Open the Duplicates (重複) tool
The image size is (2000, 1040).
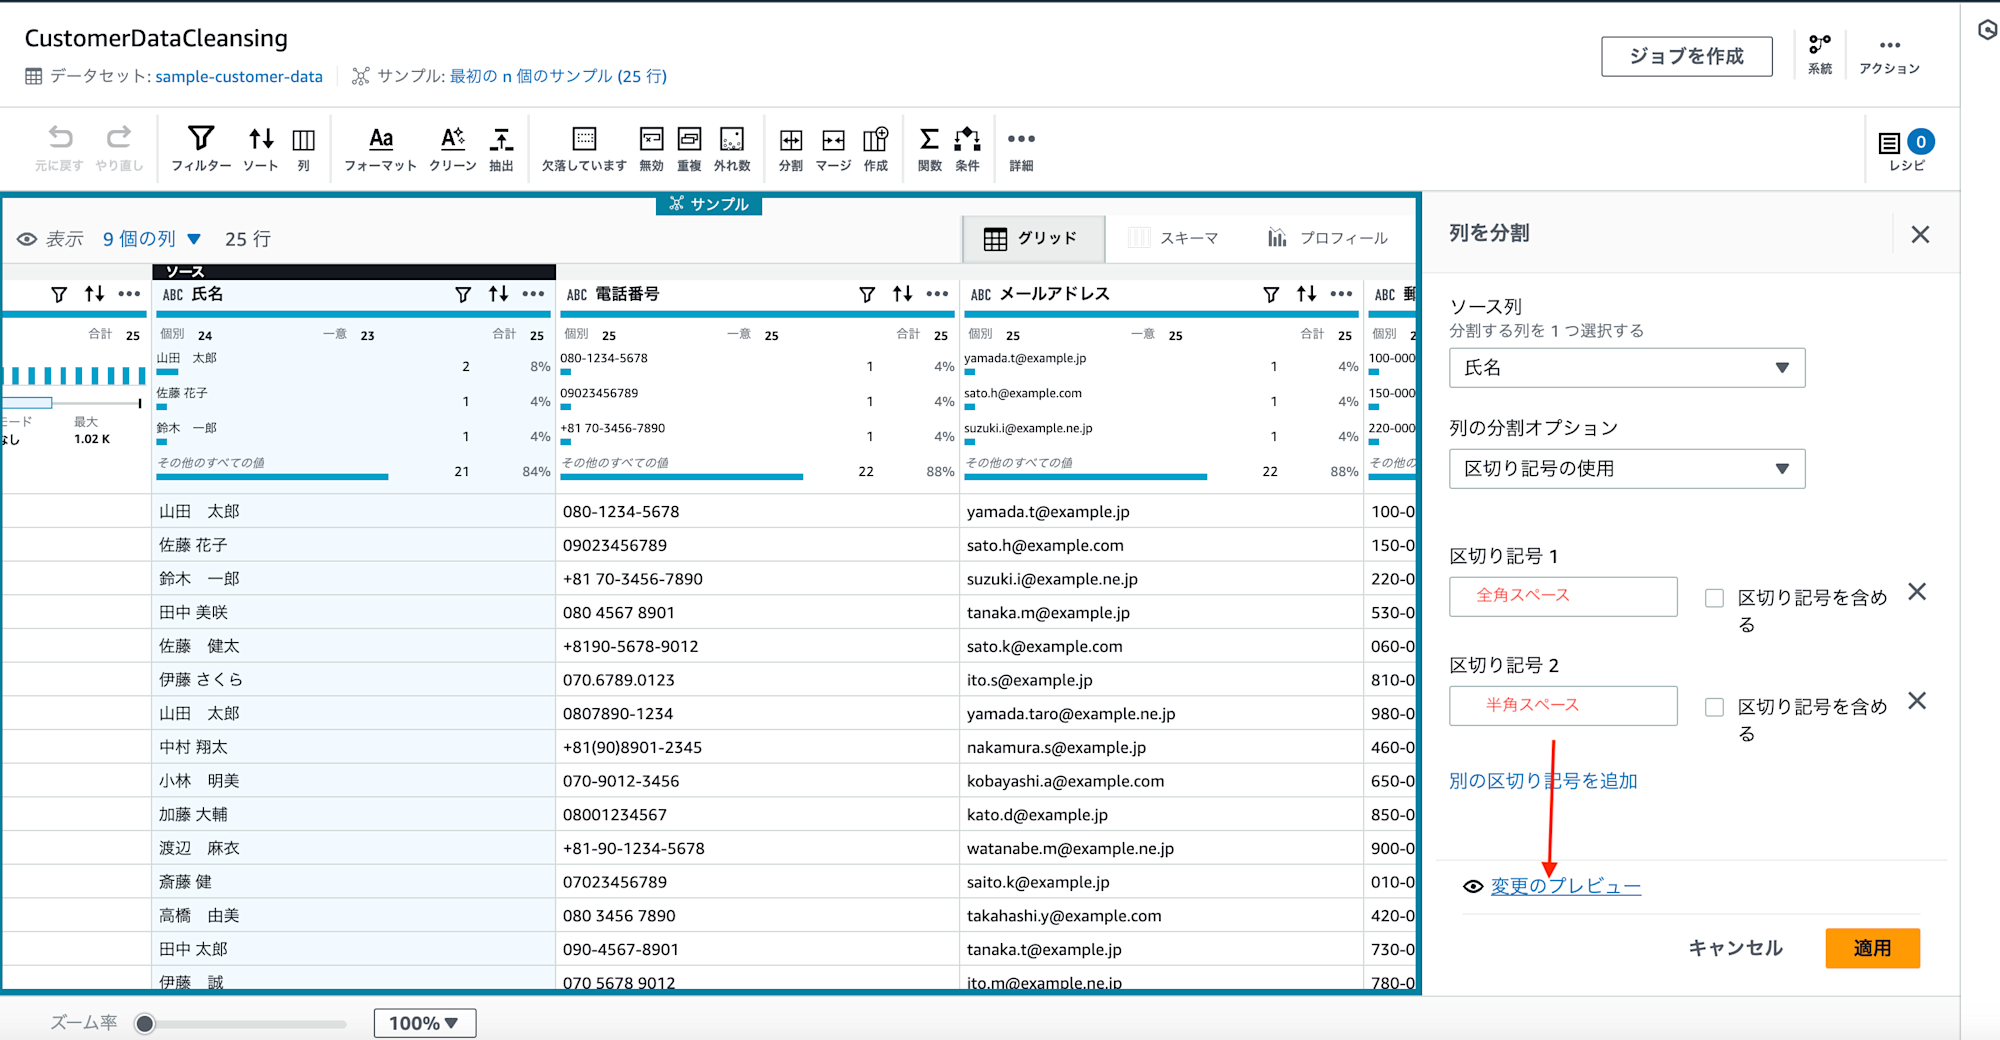pyautogui.click(x=689, y=148)
